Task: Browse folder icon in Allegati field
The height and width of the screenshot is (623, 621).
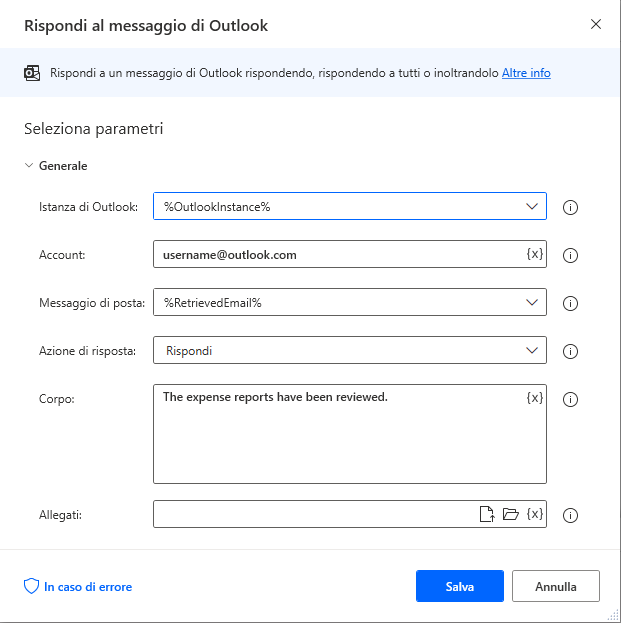Action: tap(511, 514)
